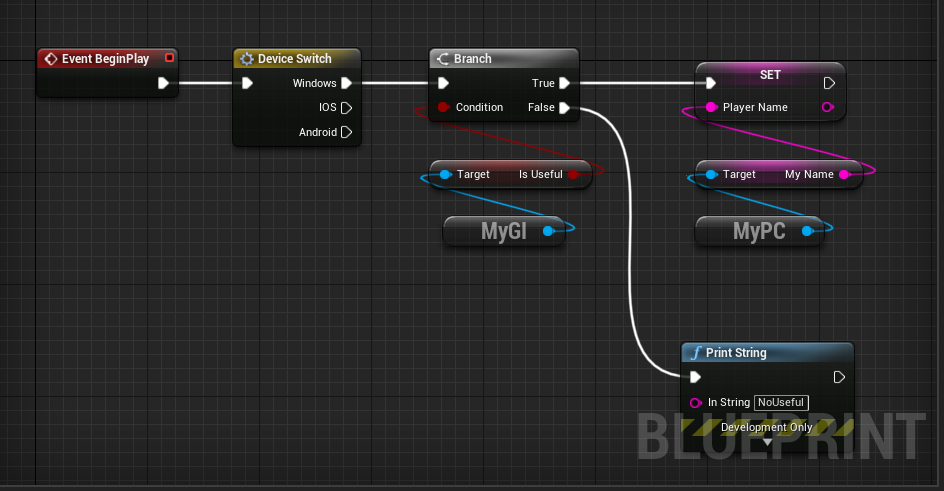This screenshot has width=944, height=491.
Task: Select the MyPC variable node
Action: point(759,231)
